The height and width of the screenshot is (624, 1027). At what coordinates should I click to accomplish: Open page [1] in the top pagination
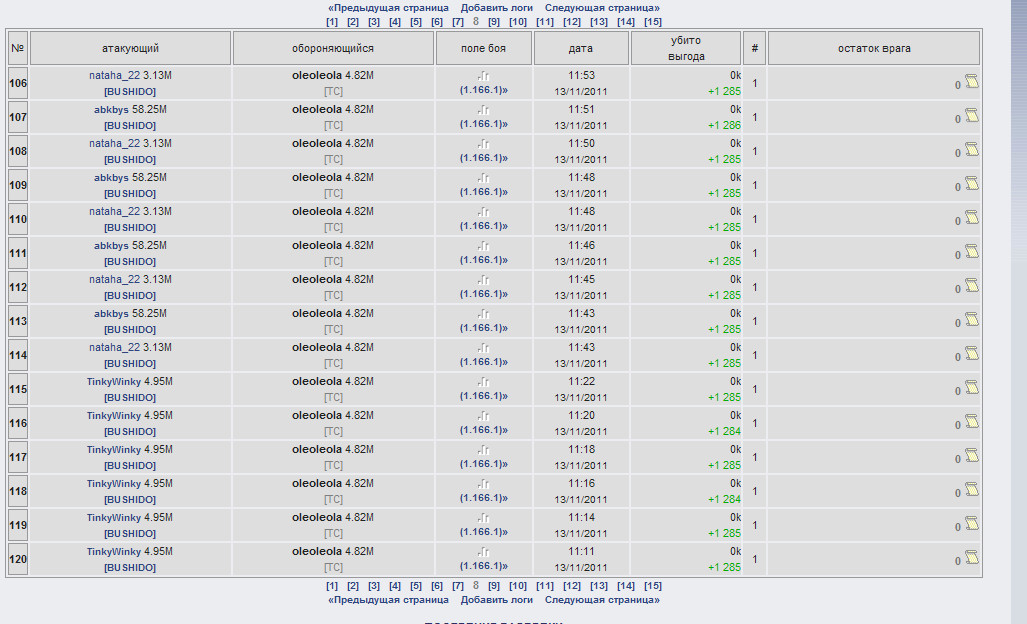click(x=332, y=22)
